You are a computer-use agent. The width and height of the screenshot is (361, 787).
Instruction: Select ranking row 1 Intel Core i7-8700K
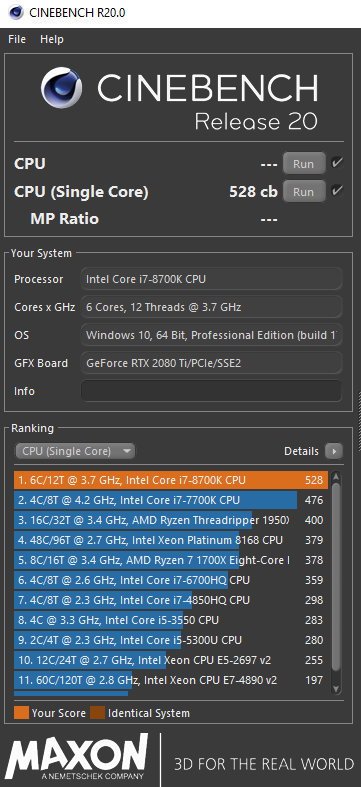click(171, 480)
